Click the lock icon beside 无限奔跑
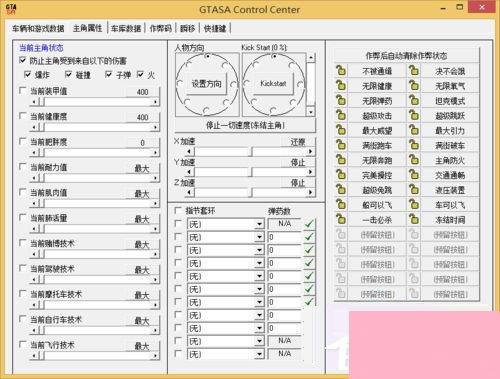The width and height of the screenshot is (500, 379). [341, 160]
